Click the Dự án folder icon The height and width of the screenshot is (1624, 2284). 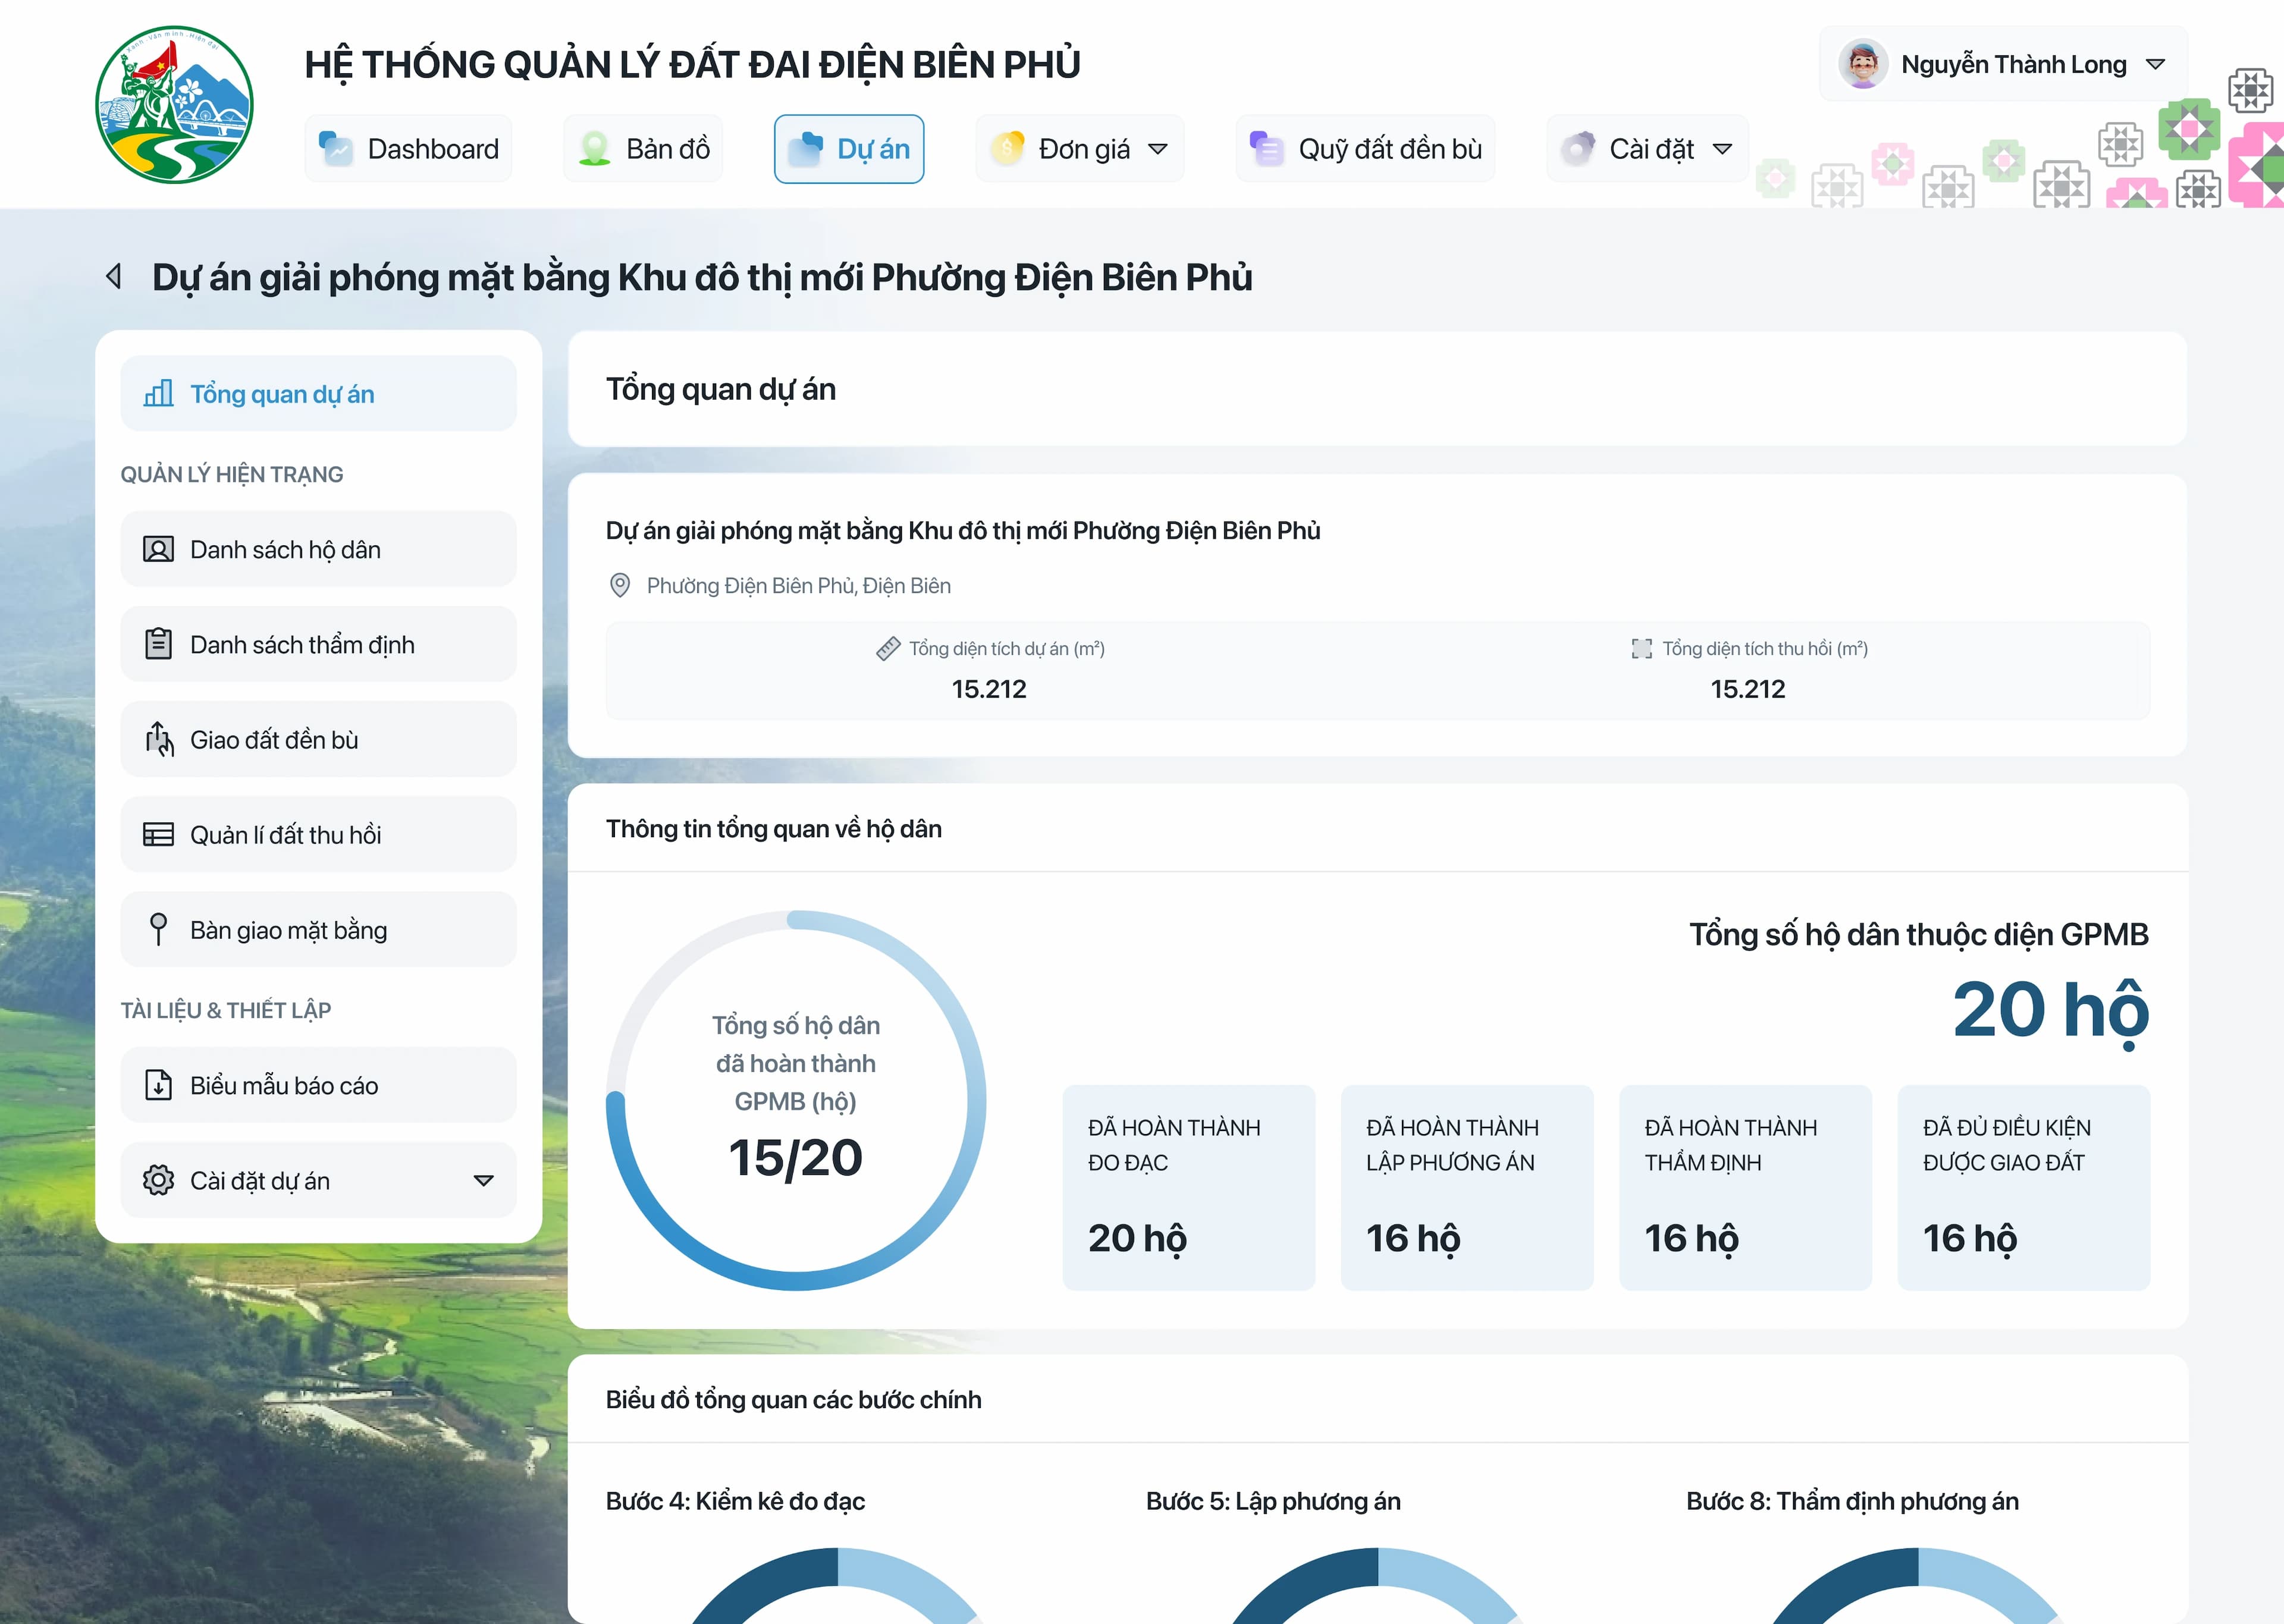(x=805, y=149)
